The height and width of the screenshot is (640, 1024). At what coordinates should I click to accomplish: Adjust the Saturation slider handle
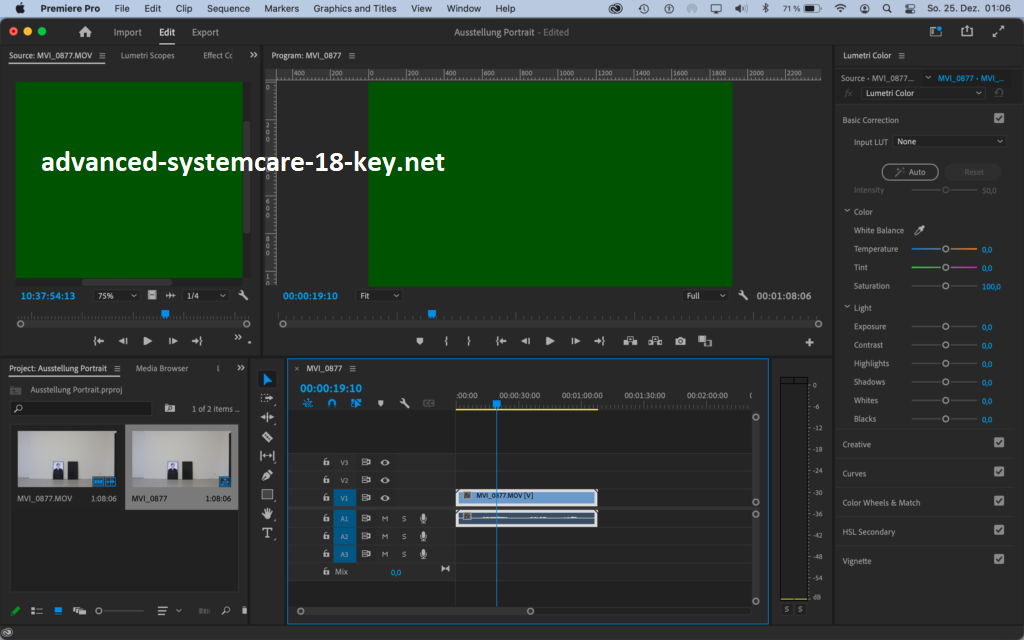point(946,286)
